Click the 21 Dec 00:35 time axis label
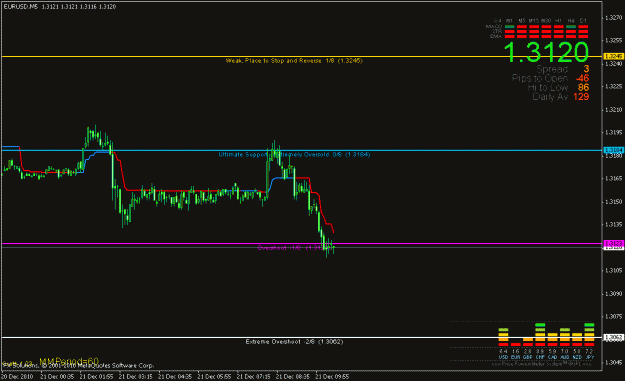This screenshot has width=625, height=381. click(57, 377)
